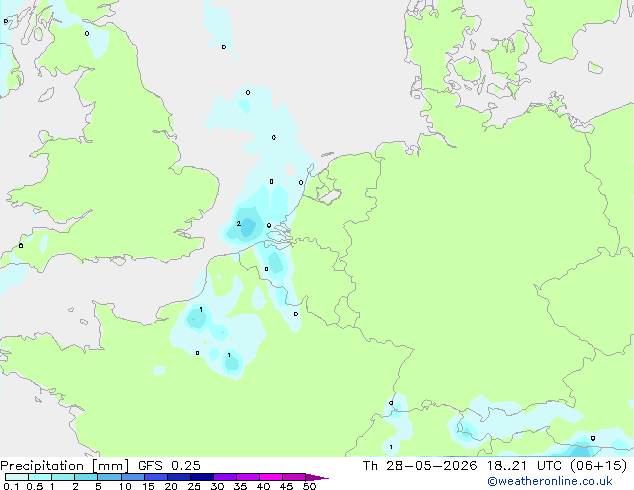Click the '45' legend scale label

(286, 486)
